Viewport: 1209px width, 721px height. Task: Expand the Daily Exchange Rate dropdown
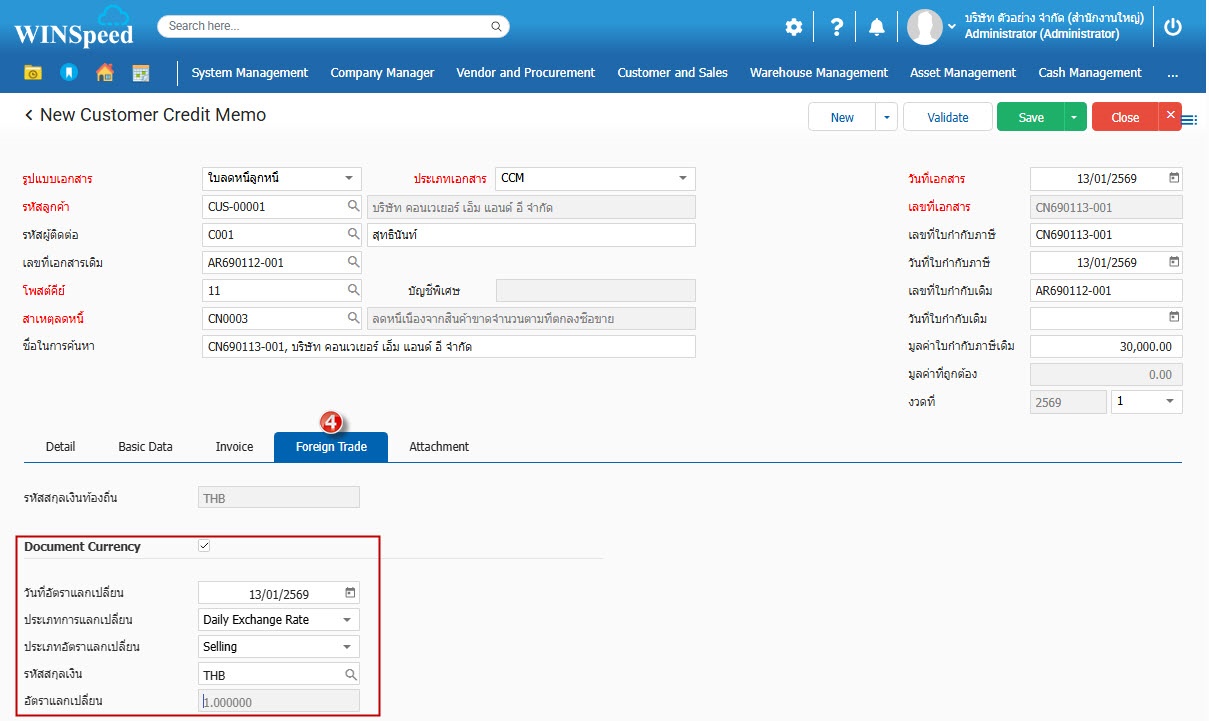coord(347,620)
